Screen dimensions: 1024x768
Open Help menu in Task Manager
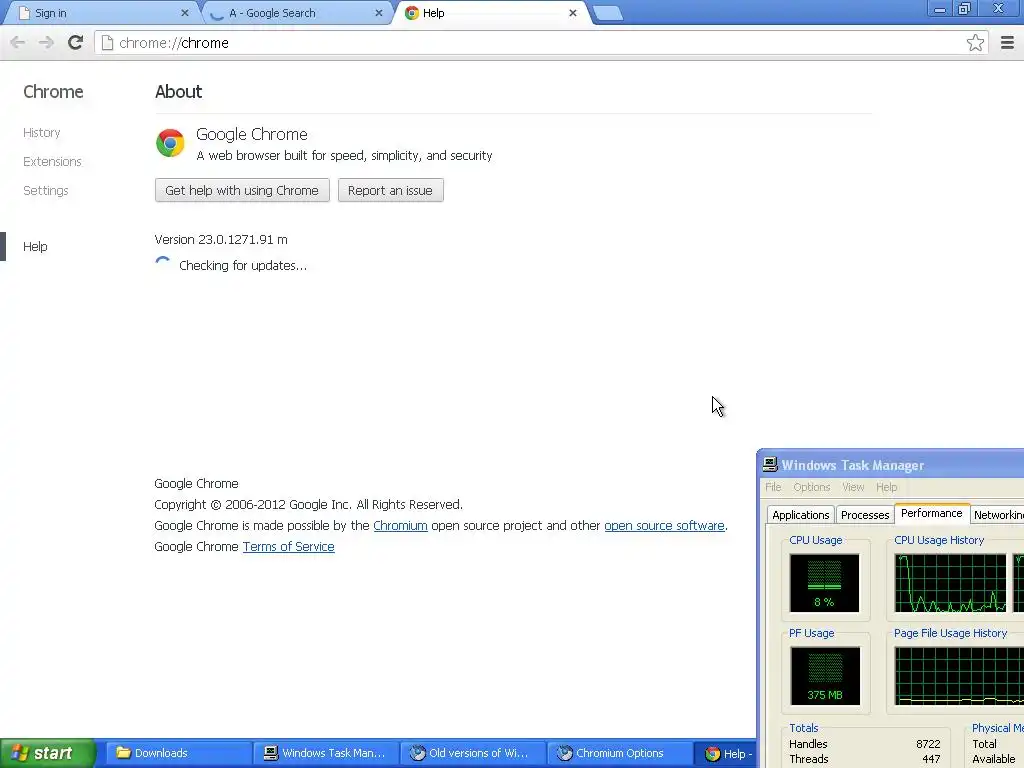886,487
